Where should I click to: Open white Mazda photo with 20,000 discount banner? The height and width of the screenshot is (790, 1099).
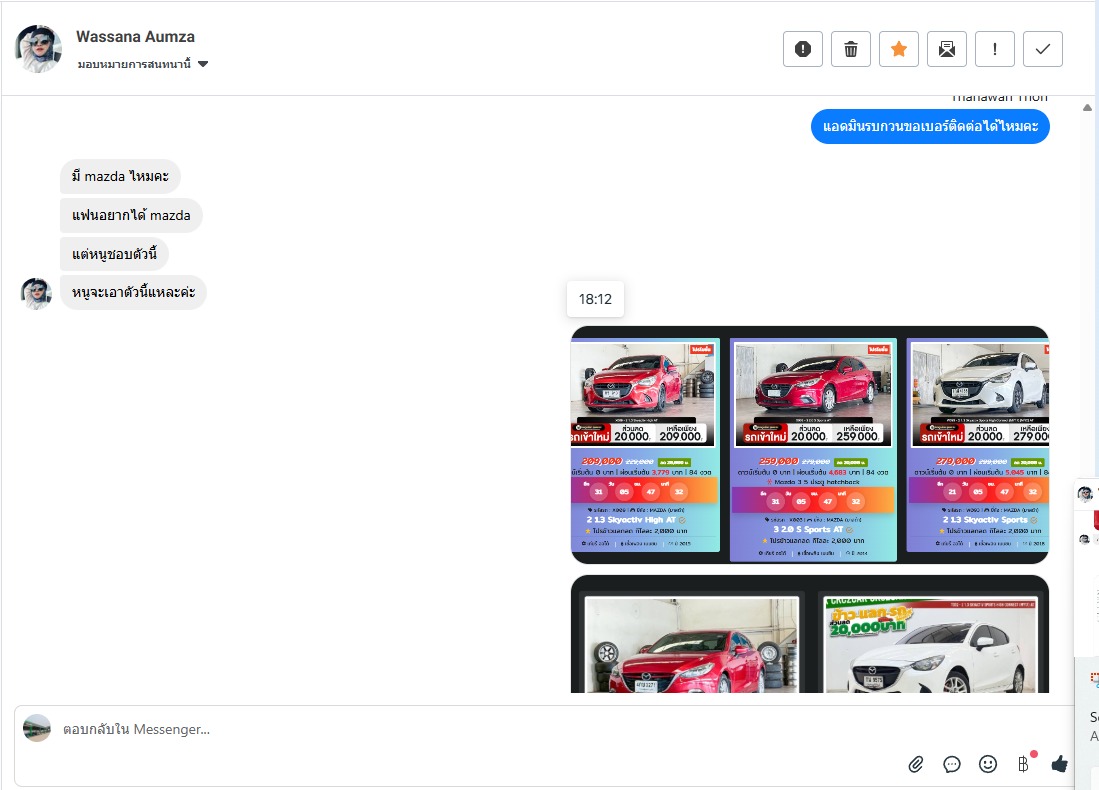(x=931, y=644)
